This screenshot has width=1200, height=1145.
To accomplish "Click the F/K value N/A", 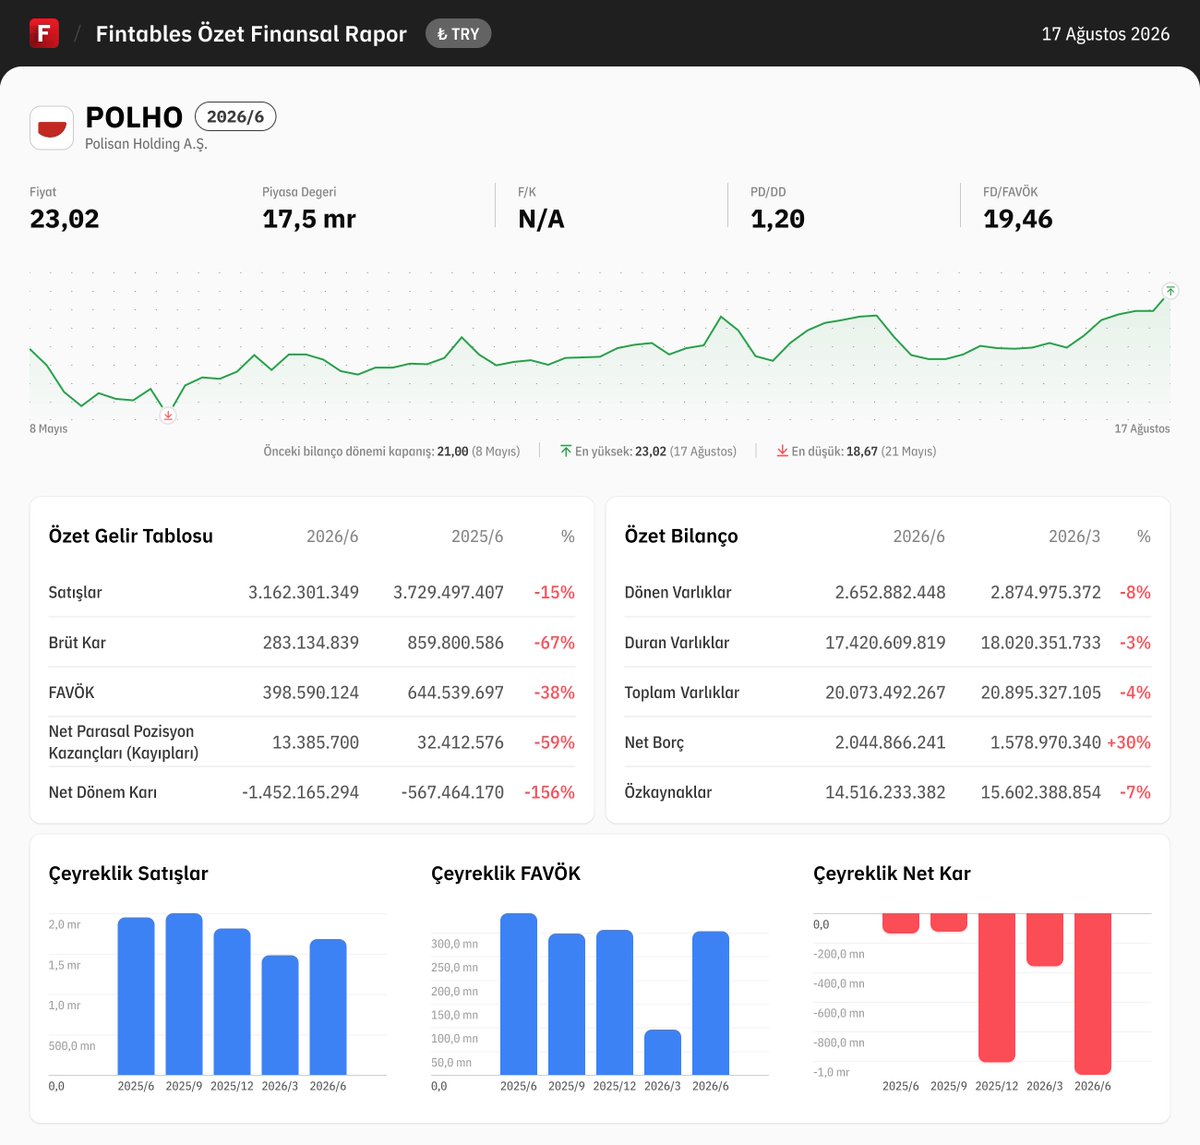I will point(541,219).
